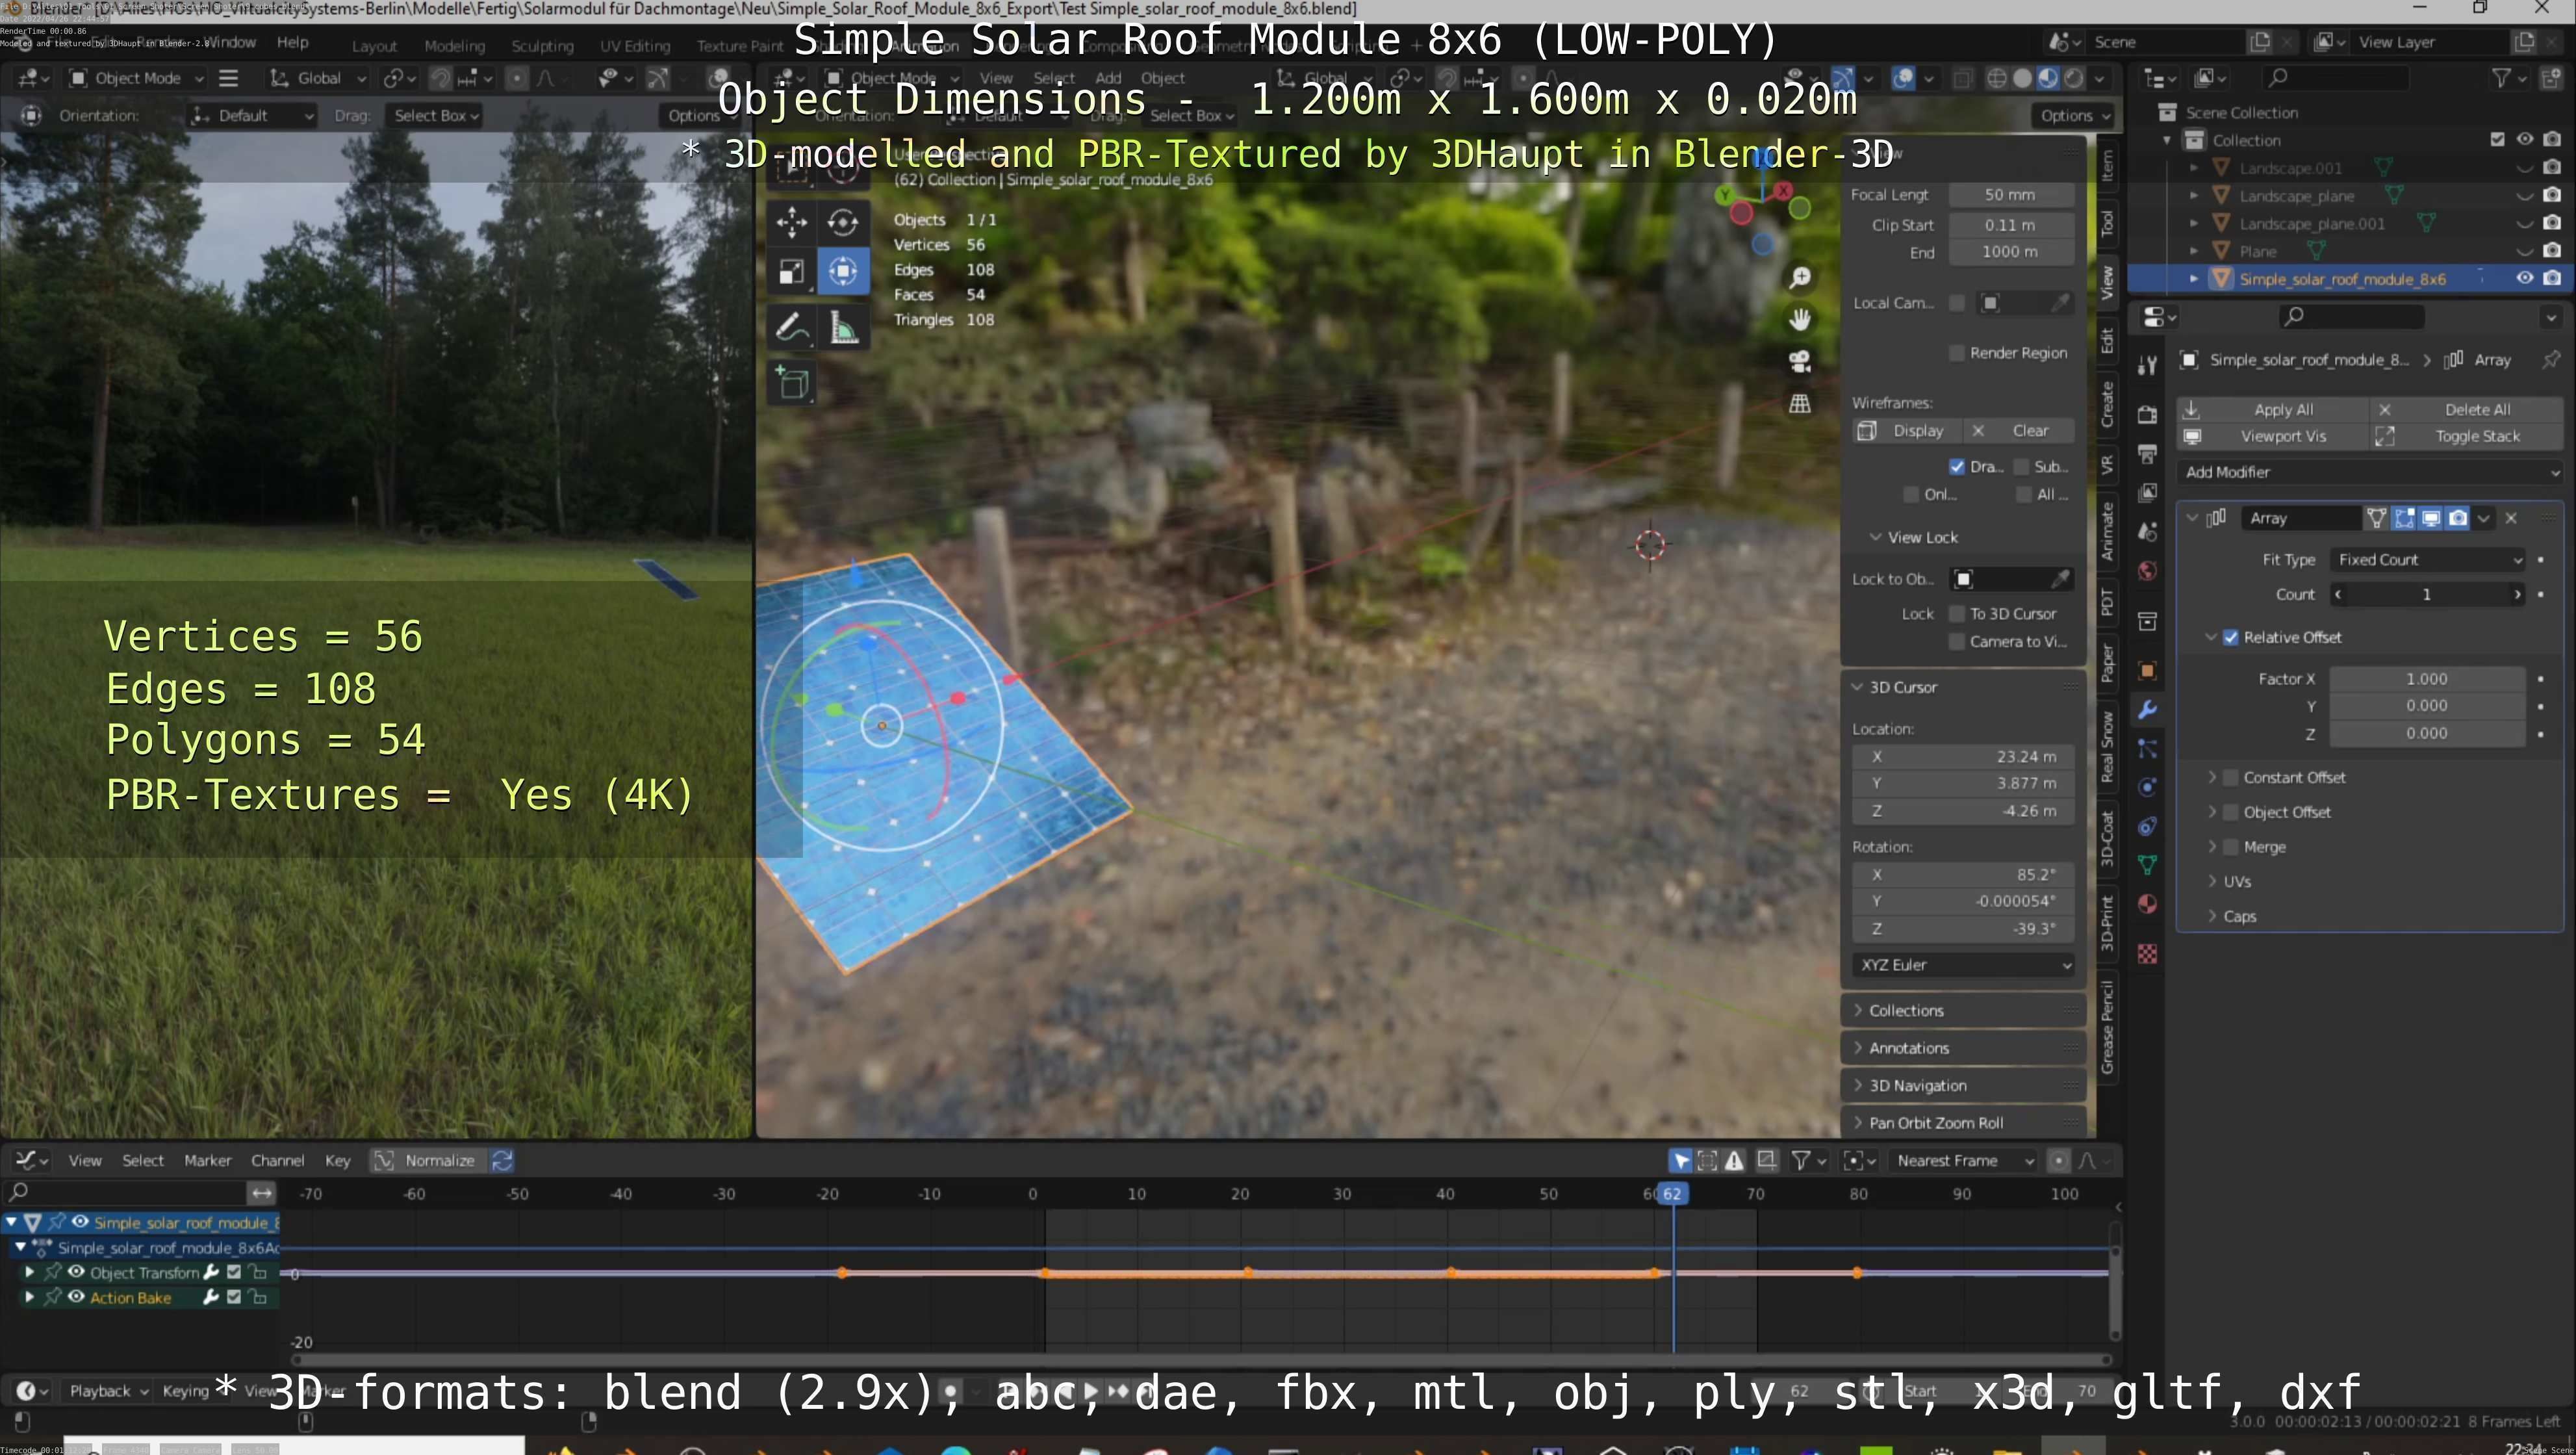Activate the Annotate pencil tool
This screenshot has height=1455, width=2576.
tap(791, 327)
